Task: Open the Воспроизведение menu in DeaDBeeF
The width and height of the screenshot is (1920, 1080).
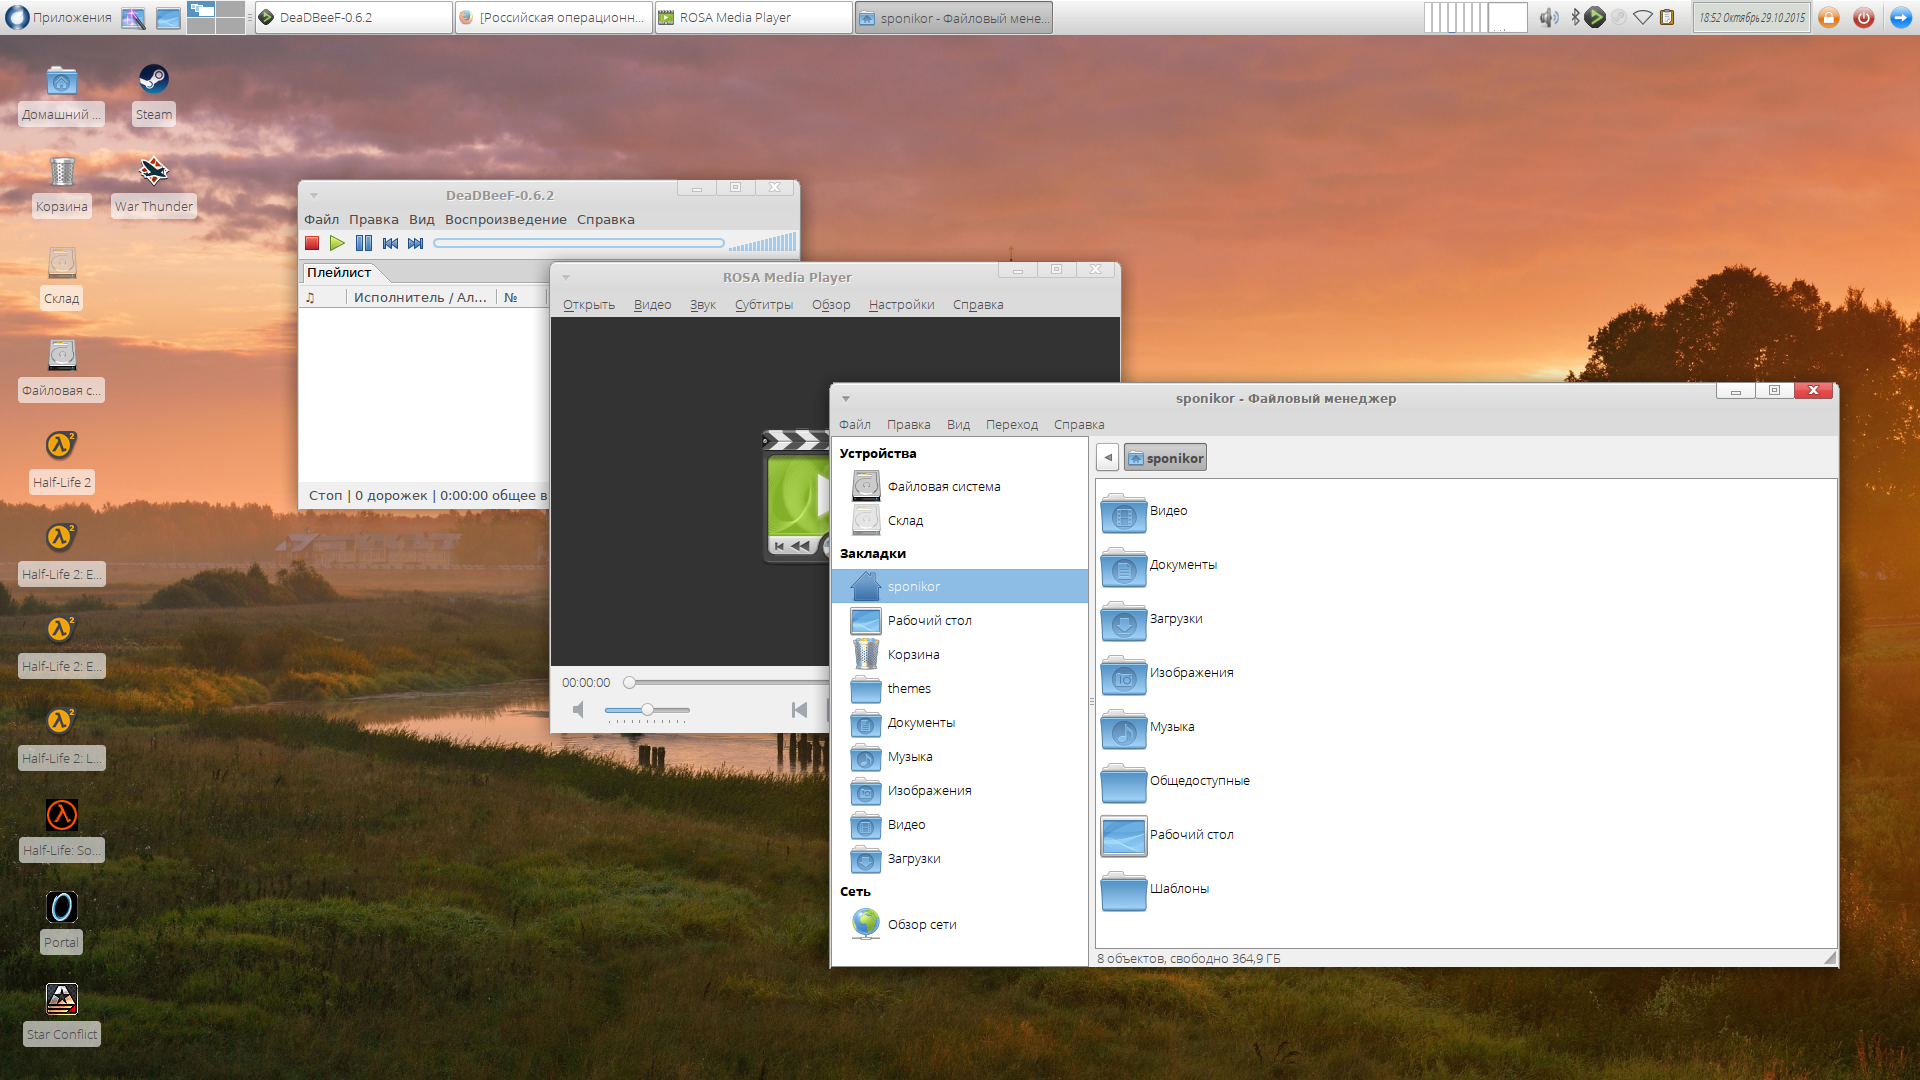Action: click(505, 220)
